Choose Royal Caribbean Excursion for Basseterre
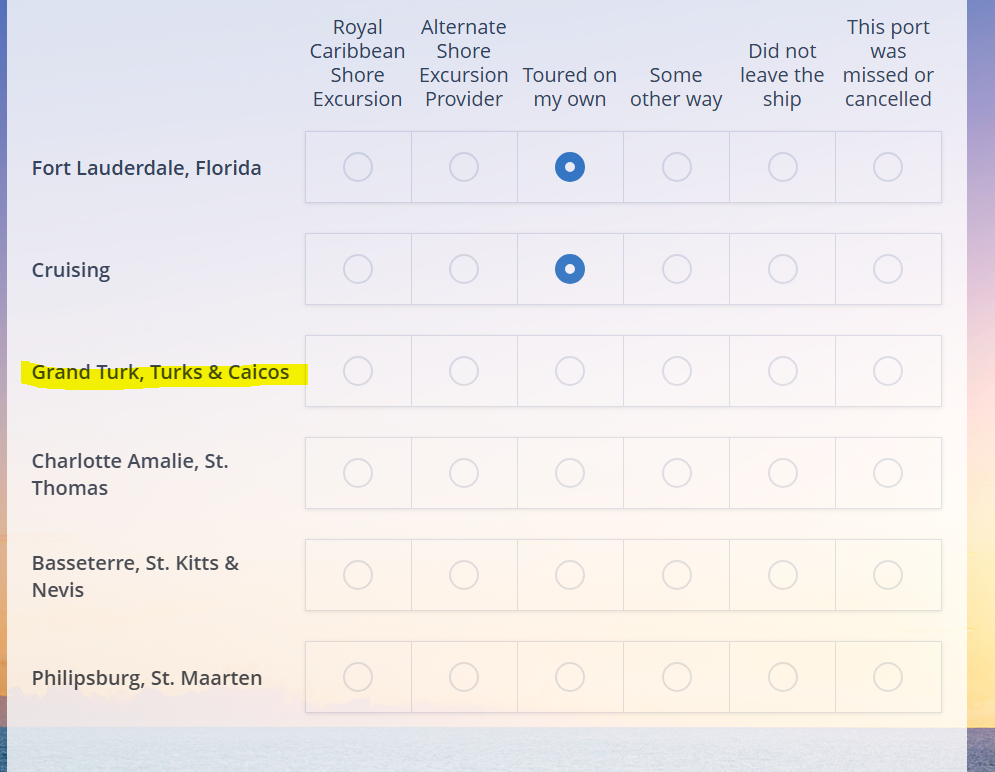995x772 pixels. coord(358,575)
